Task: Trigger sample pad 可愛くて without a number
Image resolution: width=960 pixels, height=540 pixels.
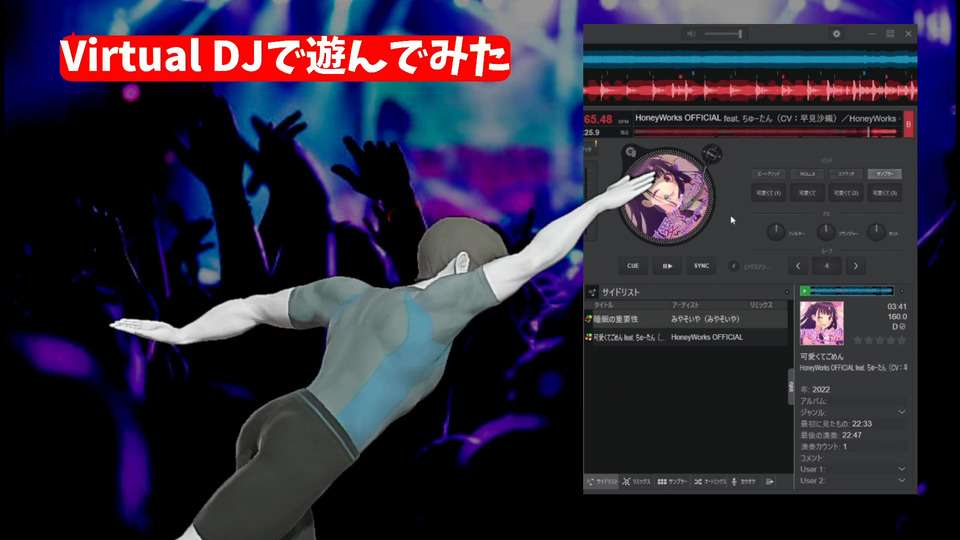Action: point(807,193)
